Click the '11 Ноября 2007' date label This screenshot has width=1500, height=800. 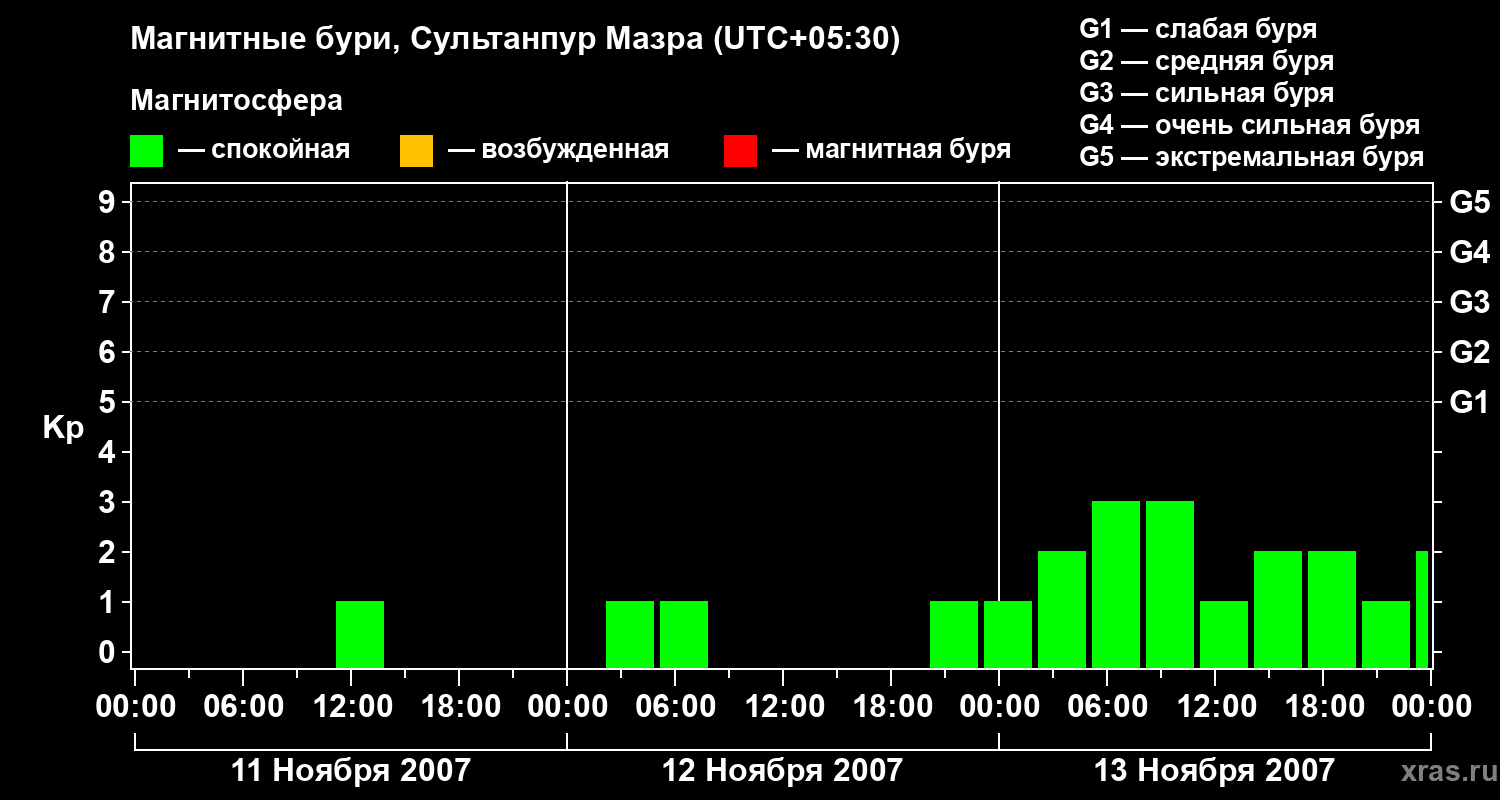coord(351,770)
